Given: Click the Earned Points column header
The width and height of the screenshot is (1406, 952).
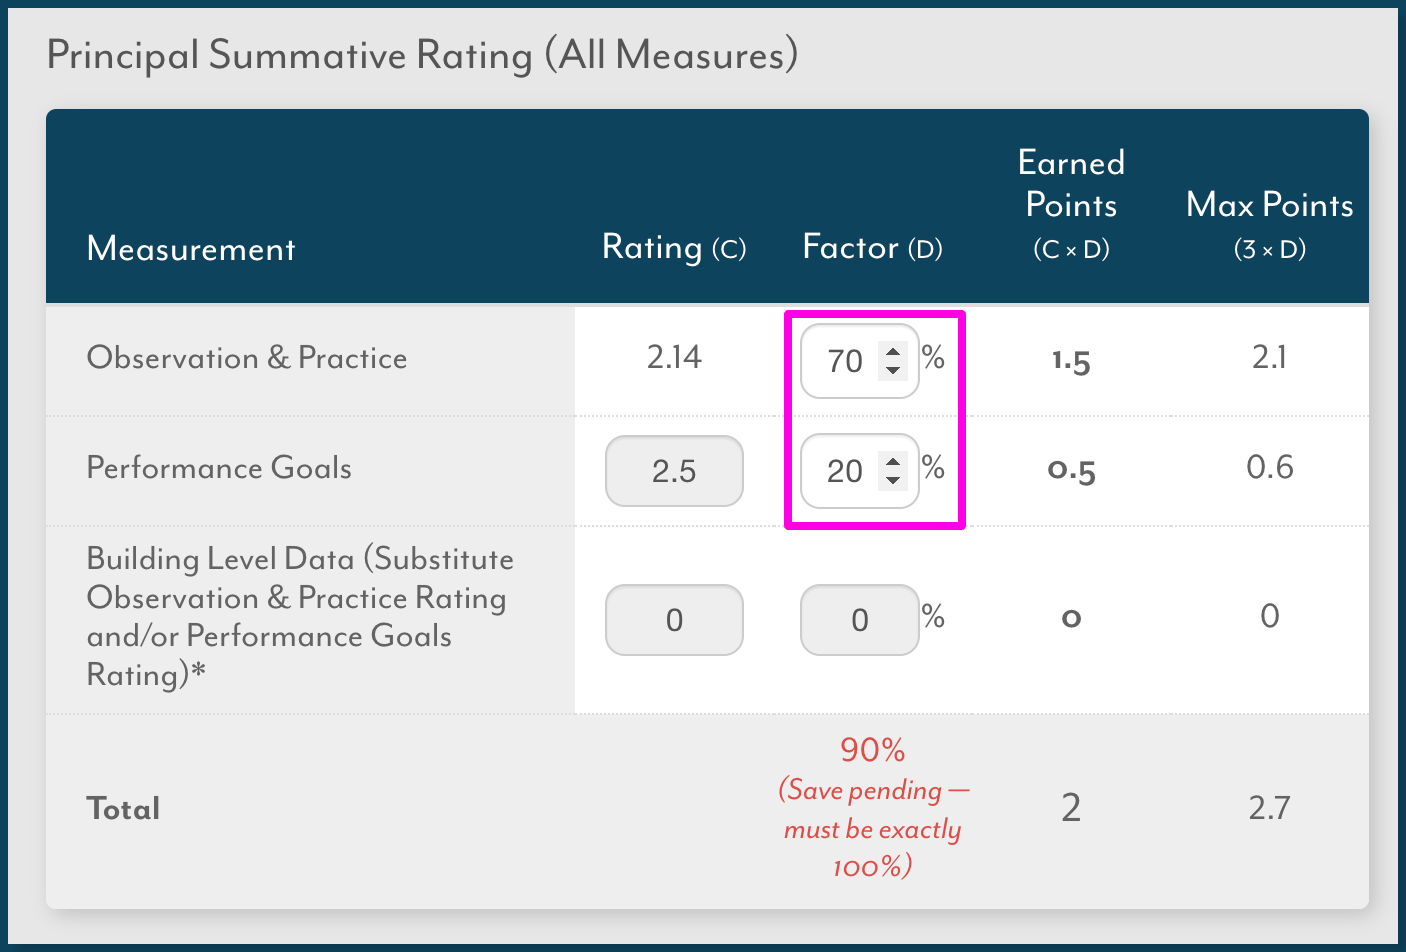Looking at the screenshot, I should point(1071,204).
